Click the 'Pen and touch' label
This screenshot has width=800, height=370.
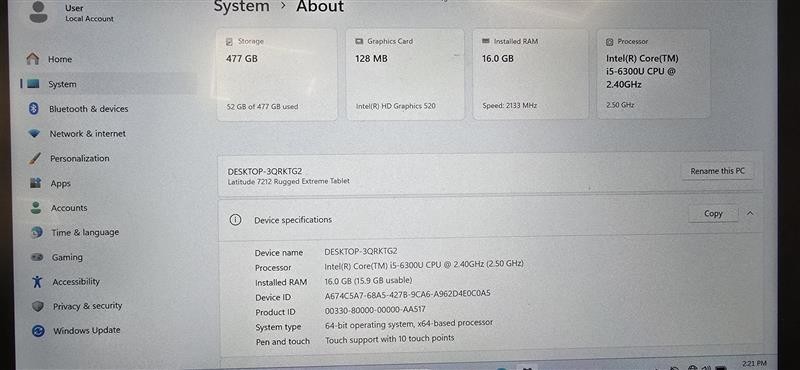(x=283, y=342)
